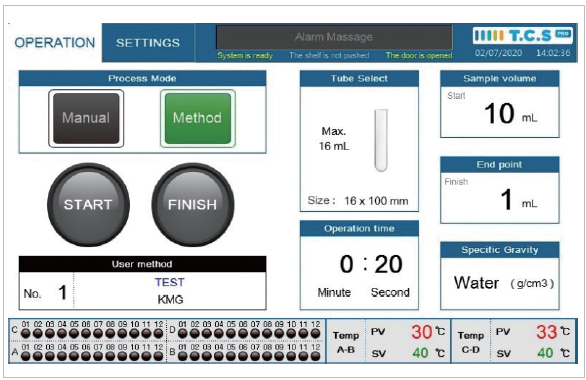
Task: Open the SETTINGS tab
Action: point(148,43)
